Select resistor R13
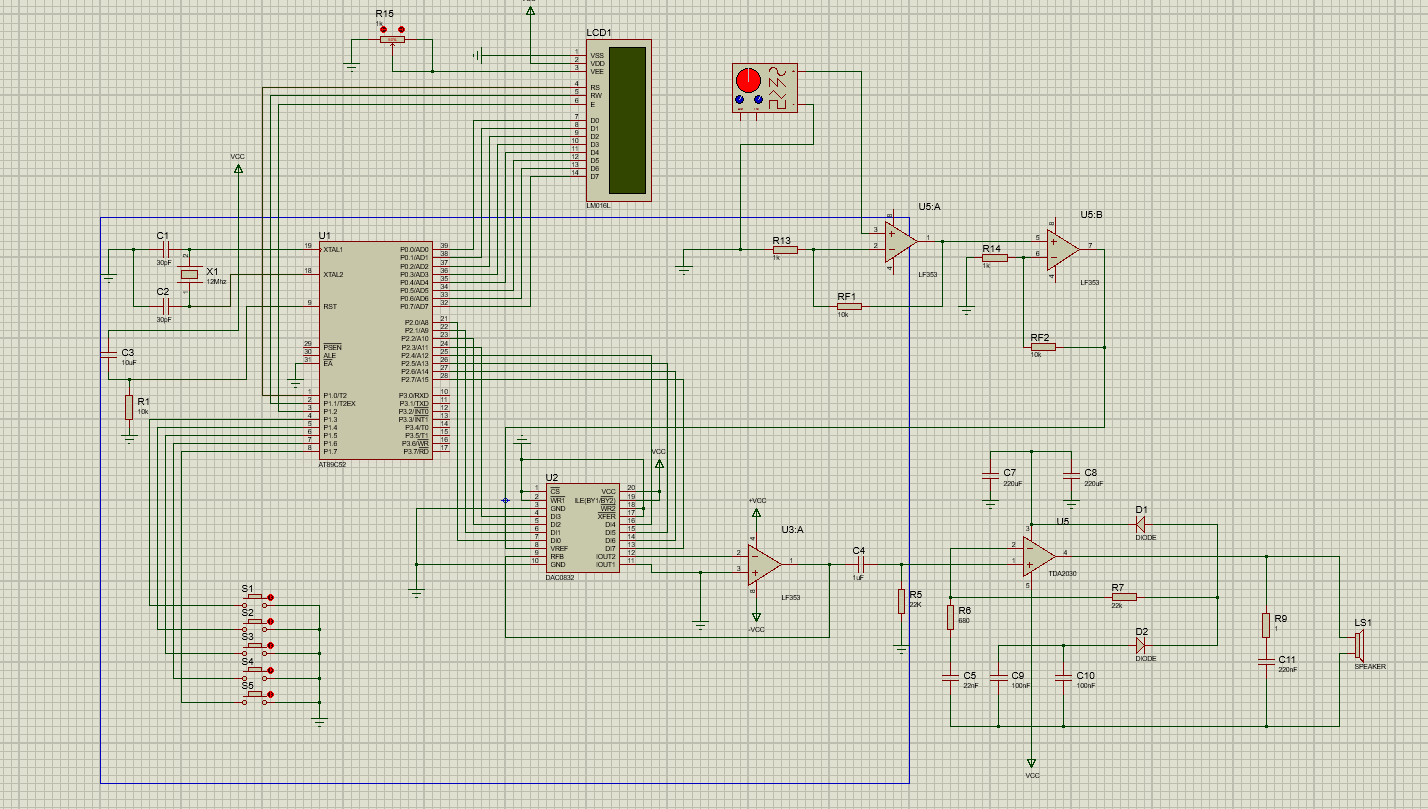 785,249
